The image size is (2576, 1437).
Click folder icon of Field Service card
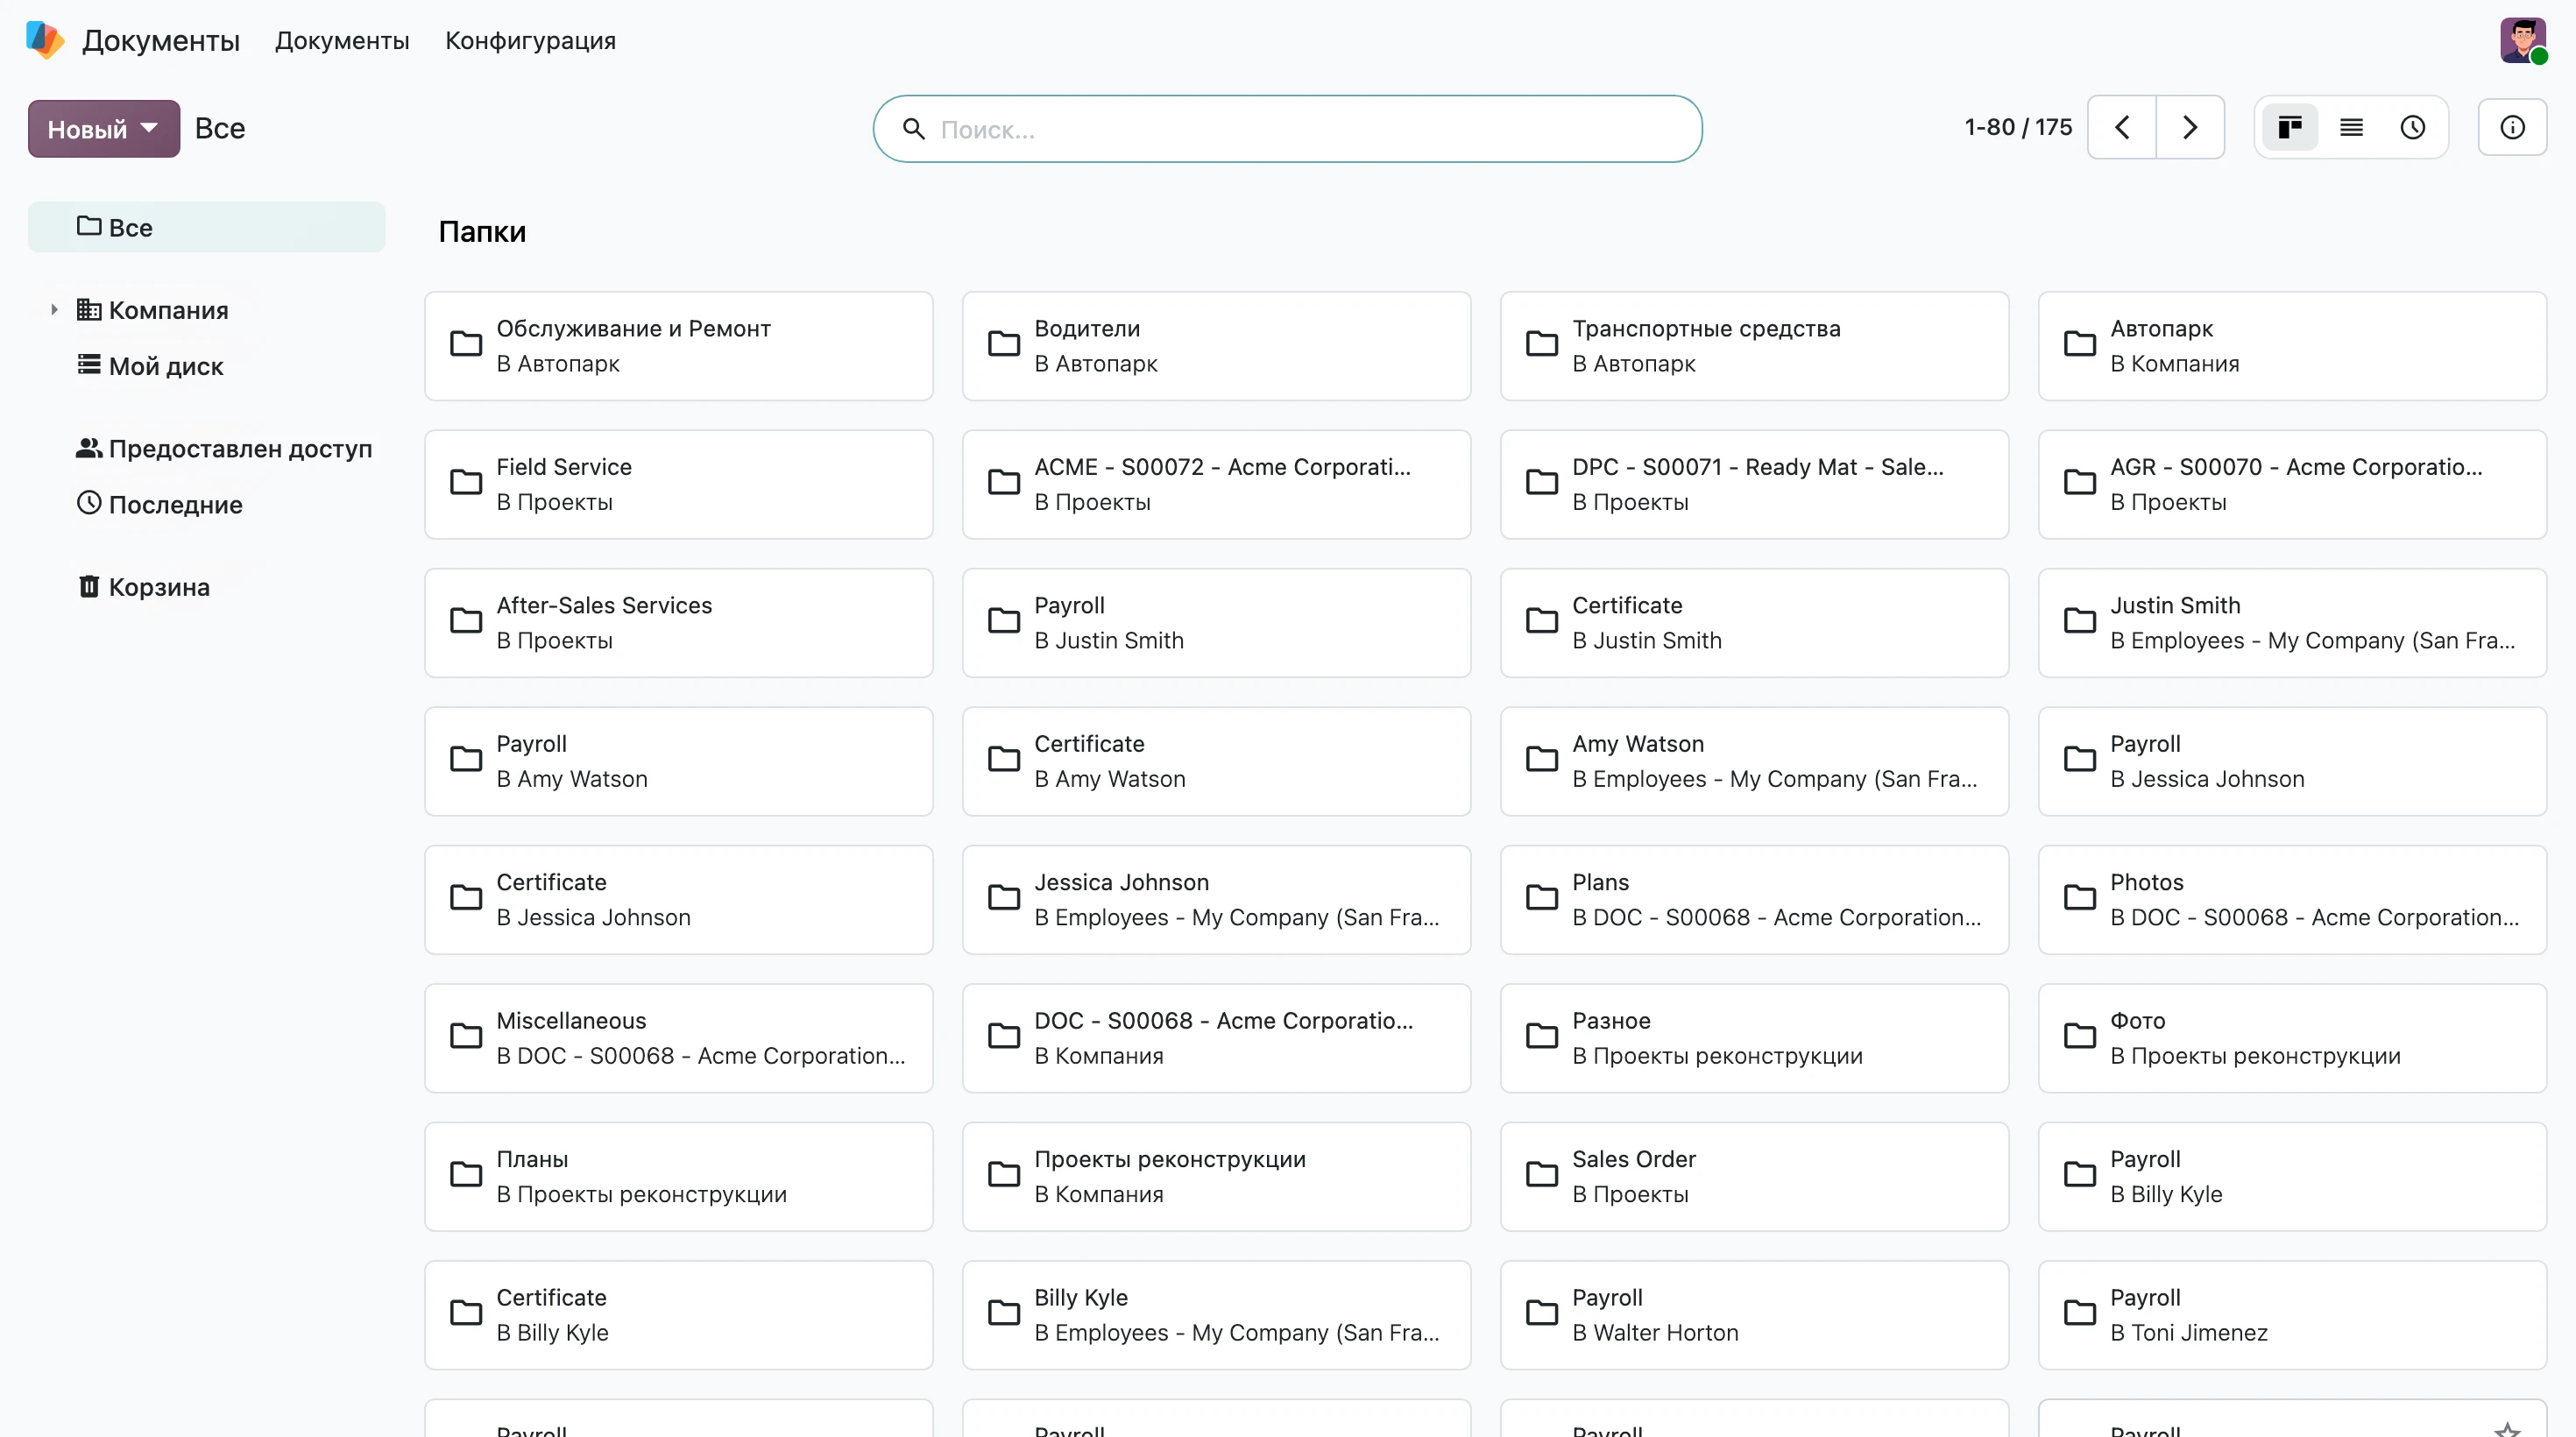(x=466, y=483)
